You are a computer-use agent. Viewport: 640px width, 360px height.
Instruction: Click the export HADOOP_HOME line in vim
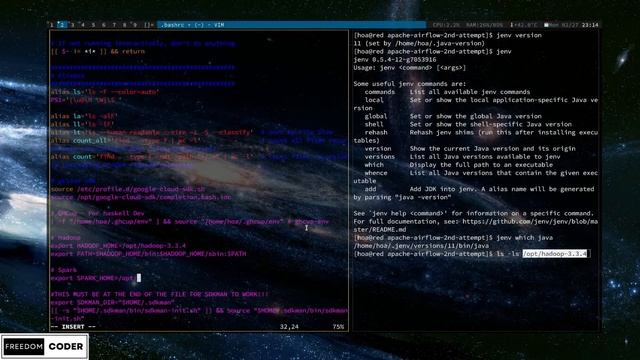coord(118,246)
